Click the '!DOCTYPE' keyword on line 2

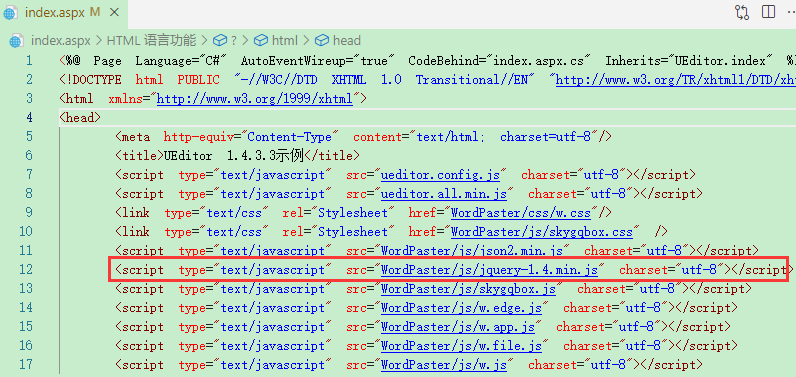94,80
